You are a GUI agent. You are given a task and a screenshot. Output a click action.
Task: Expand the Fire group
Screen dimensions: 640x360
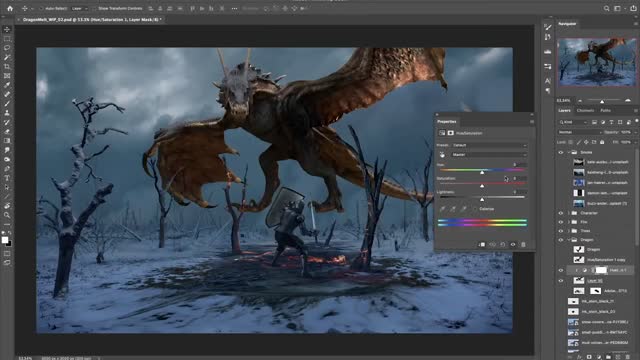tap(569, 222)
